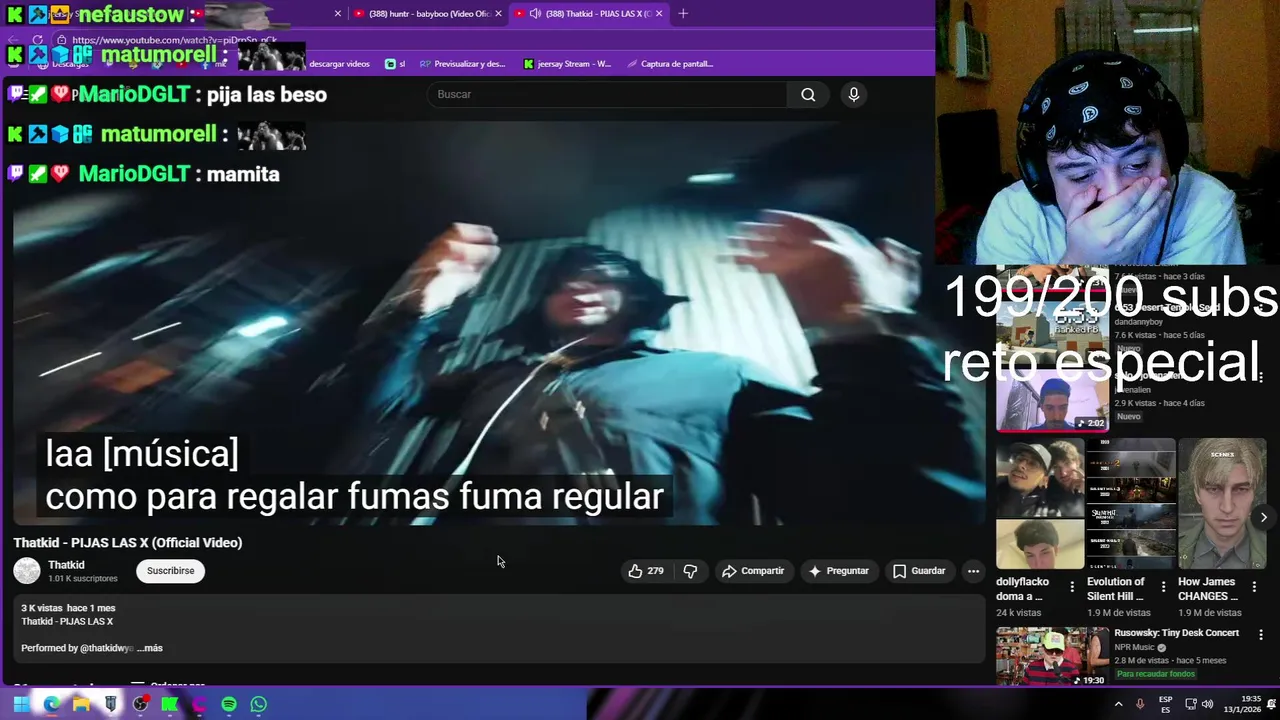
Task: Open Captura de pantall... bookmark
Action: point(670,64)
